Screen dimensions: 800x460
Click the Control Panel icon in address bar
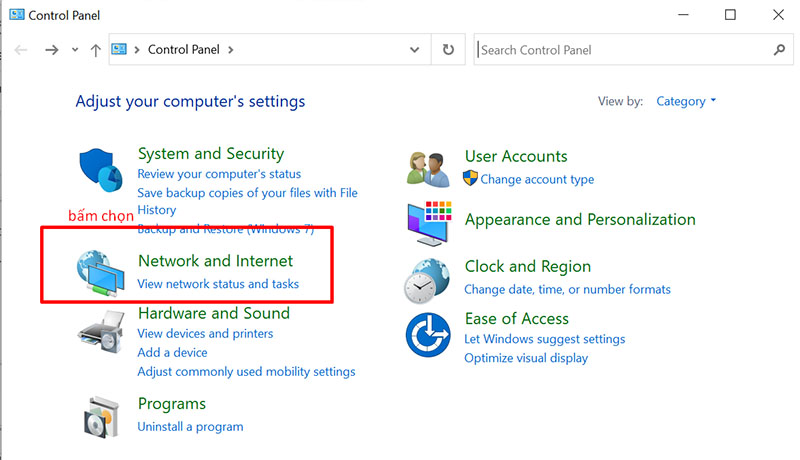119,49
